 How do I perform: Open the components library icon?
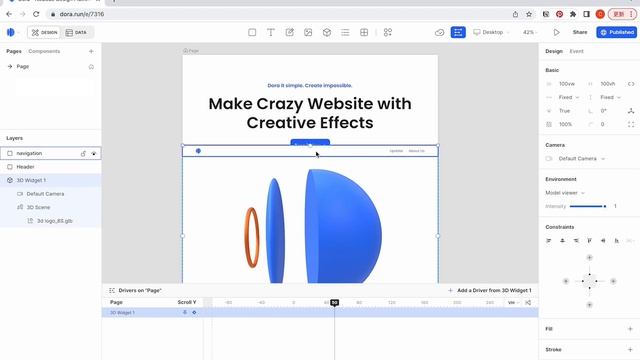[x=388, y=32]
